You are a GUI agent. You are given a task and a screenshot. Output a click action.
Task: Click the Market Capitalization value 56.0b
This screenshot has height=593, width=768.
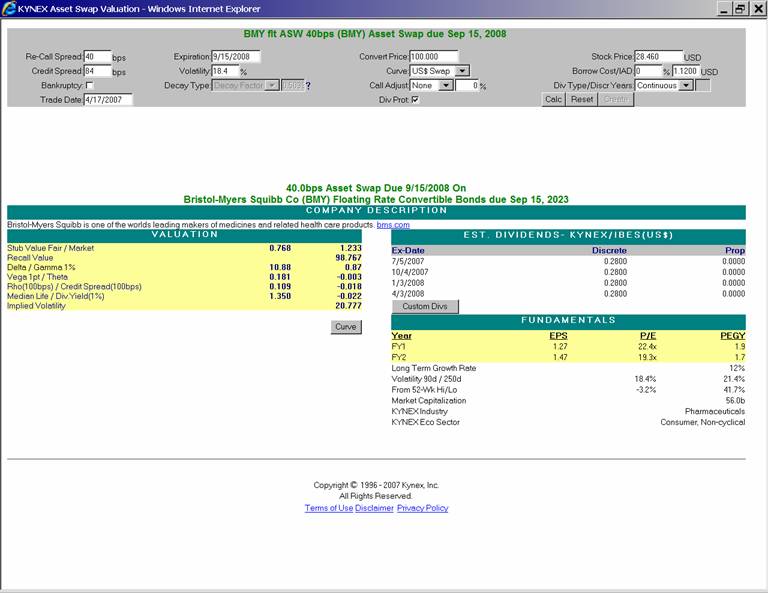(735, 400)
